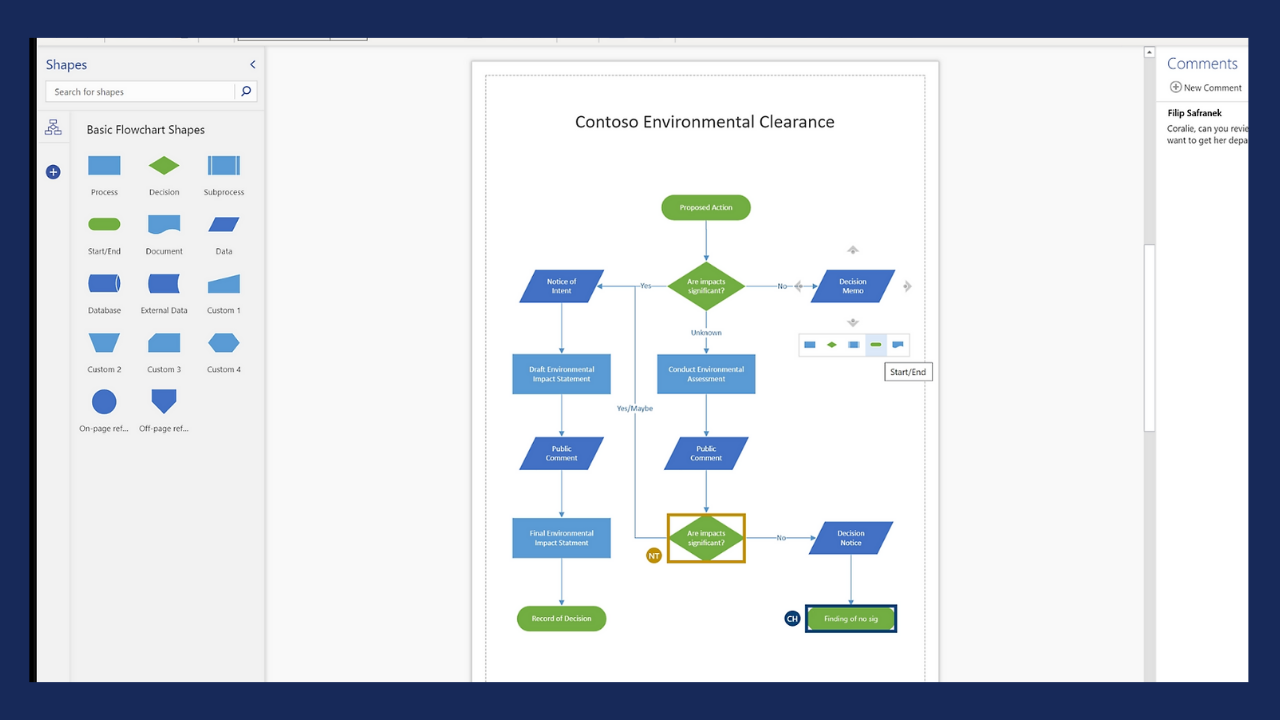Select the Proposed Action shape on canvas

[706, 208]
